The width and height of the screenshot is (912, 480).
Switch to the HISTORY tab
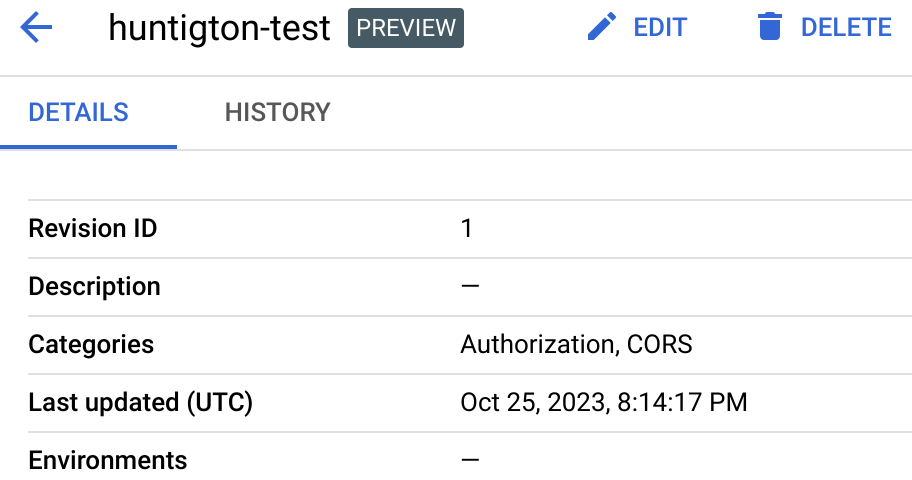tap(277, 112)
